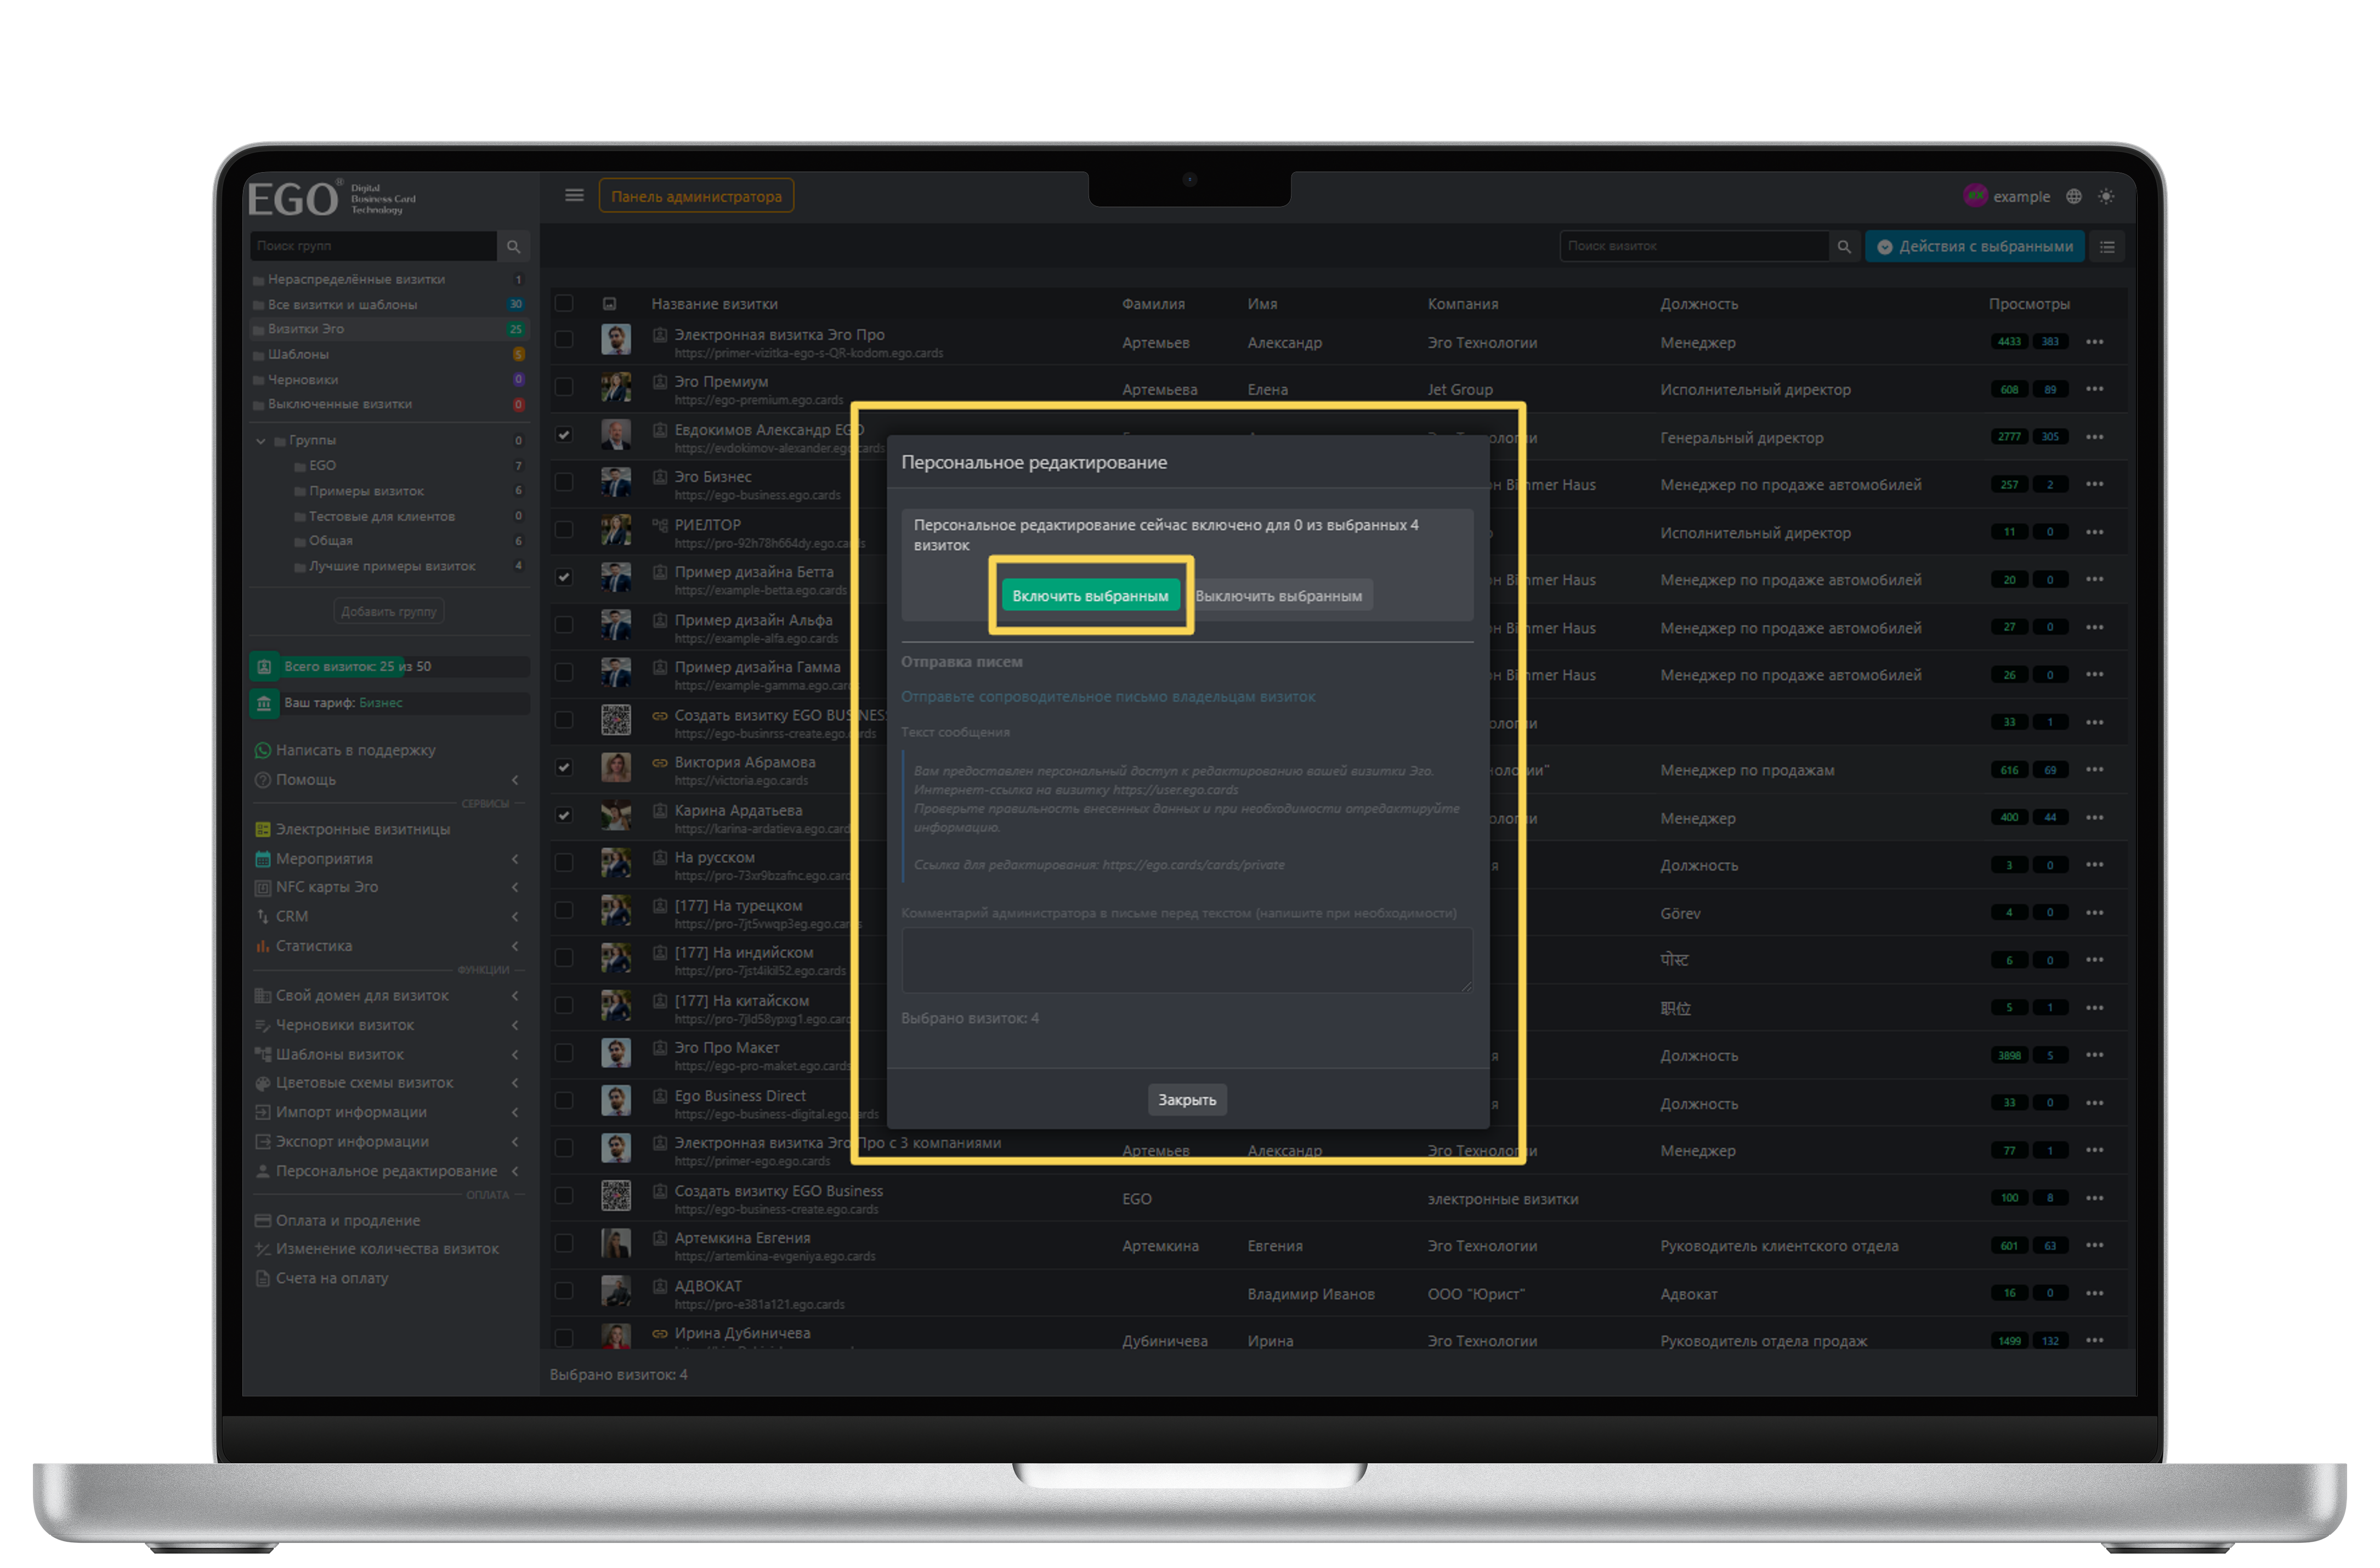
Task: Click the purple 'ex' user avatar
Action: click(1975, 196)
